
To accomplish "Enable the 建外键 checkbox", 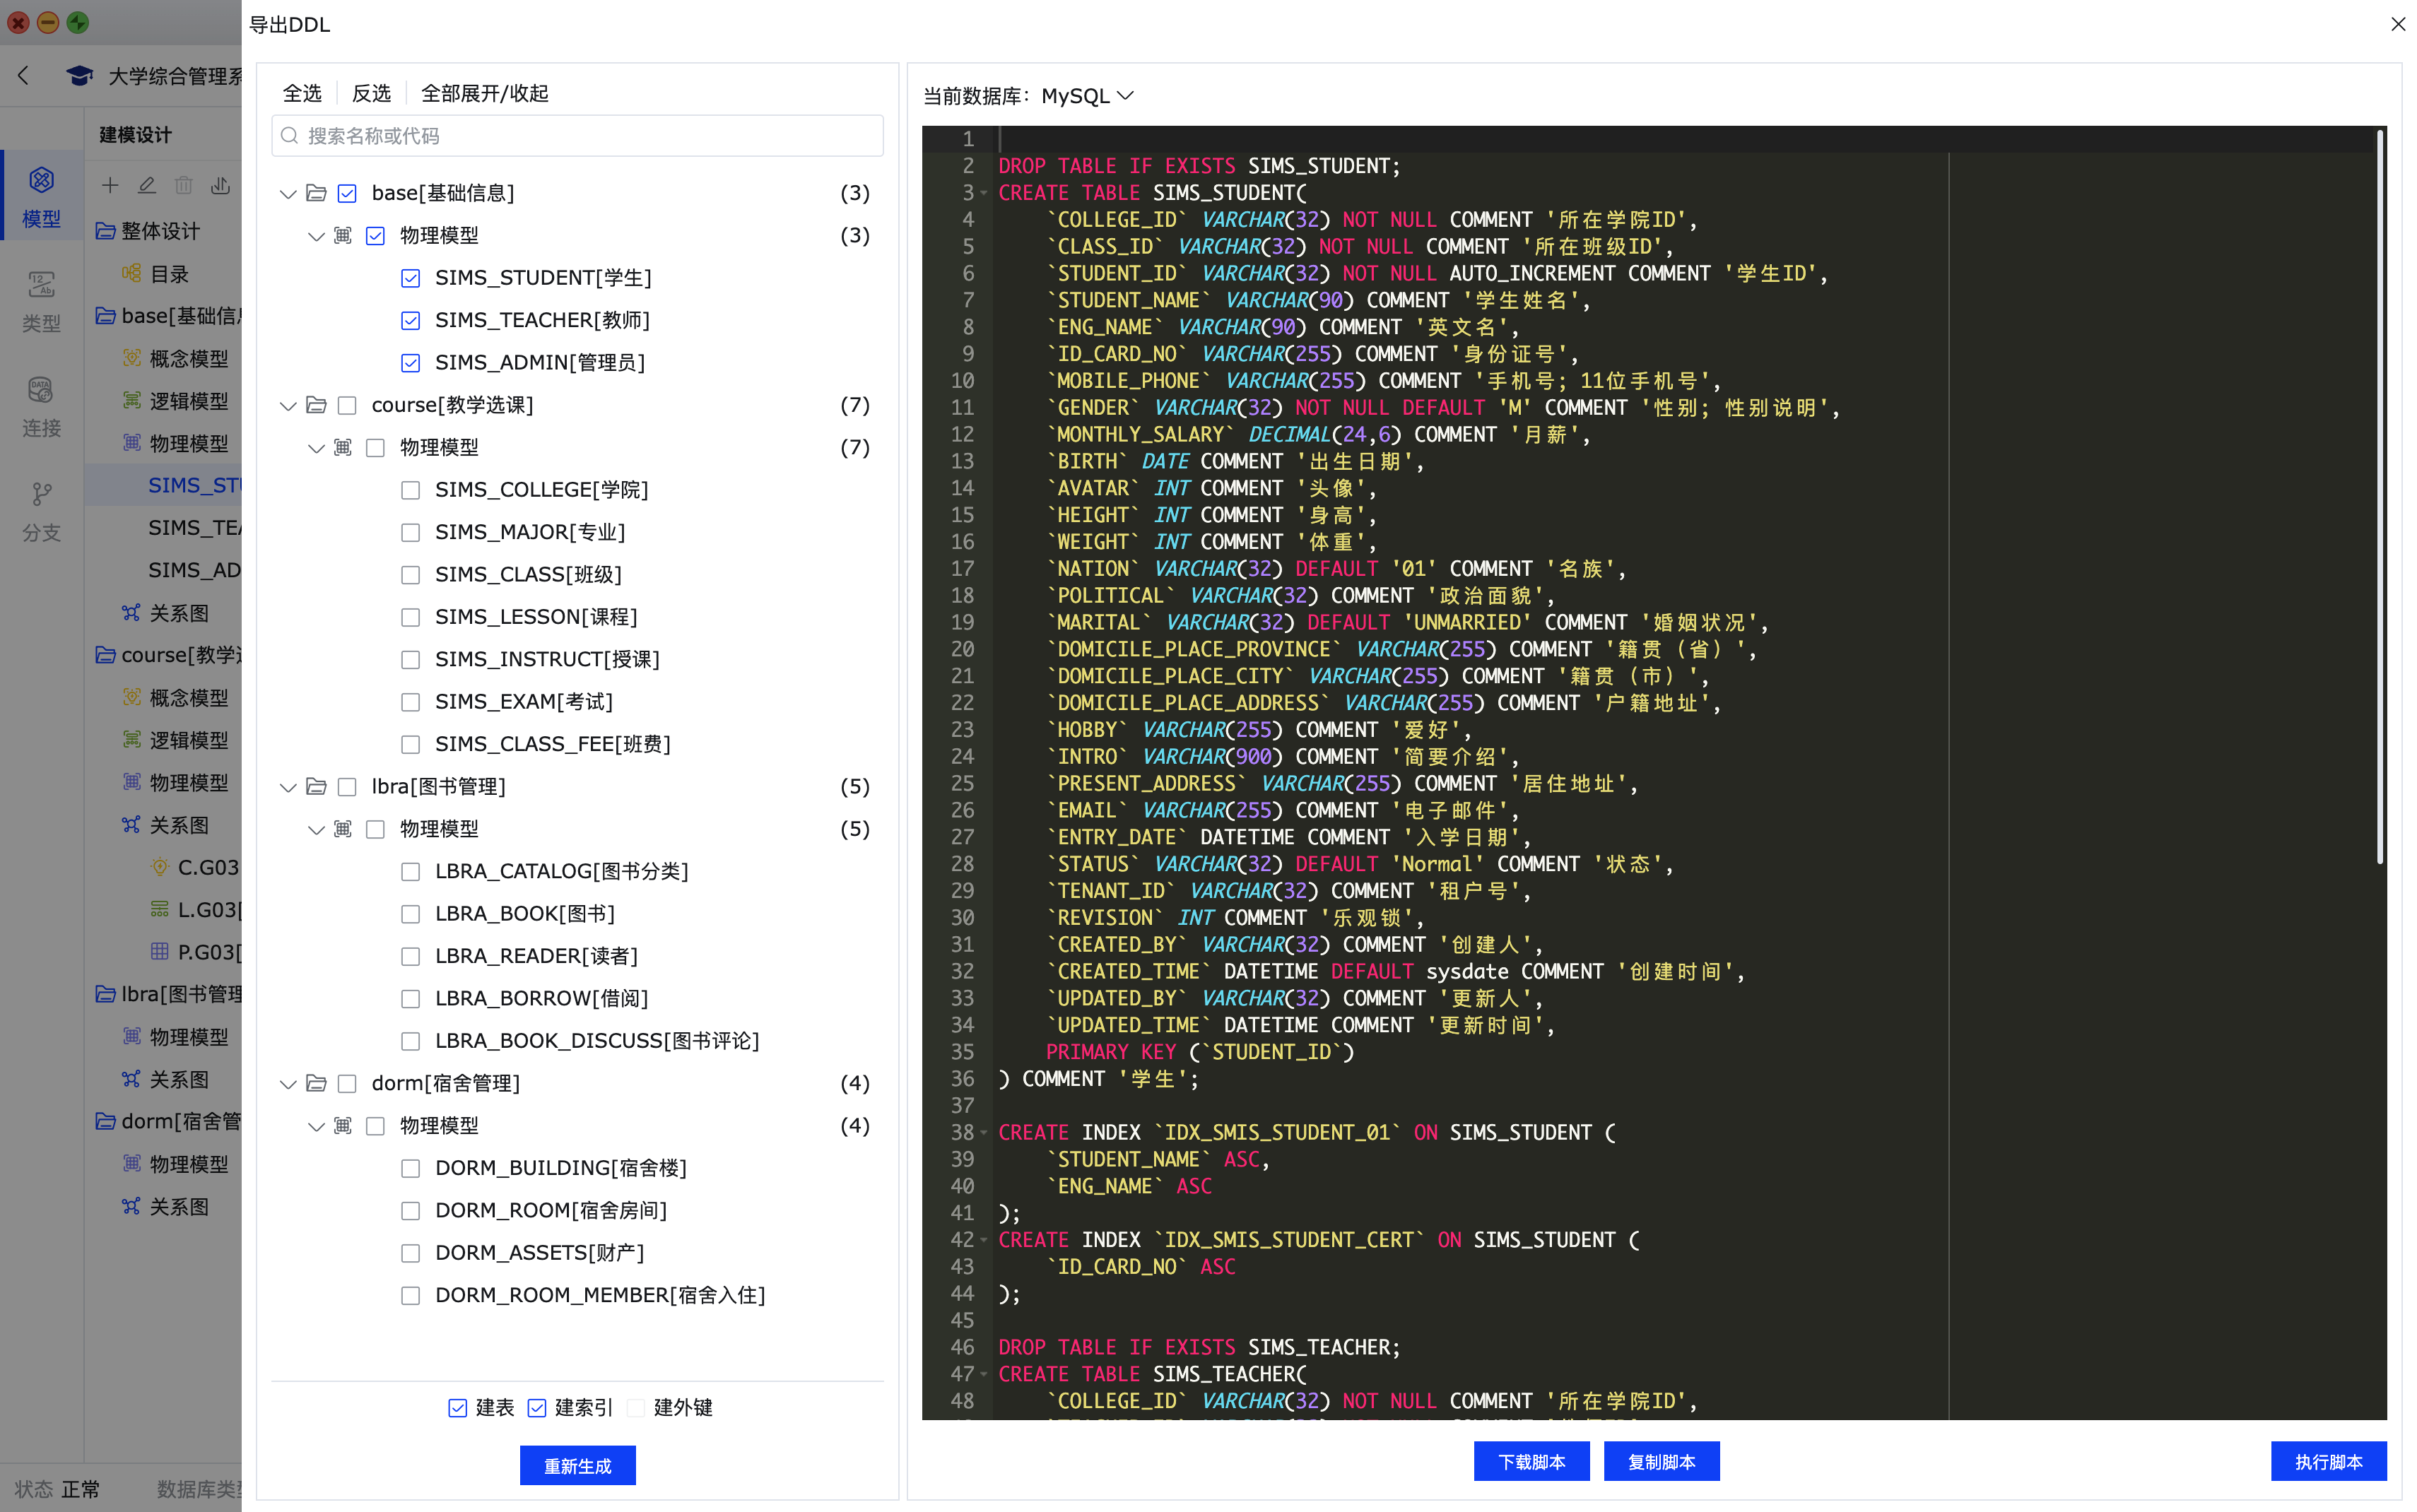I will tap(636, 1408).
